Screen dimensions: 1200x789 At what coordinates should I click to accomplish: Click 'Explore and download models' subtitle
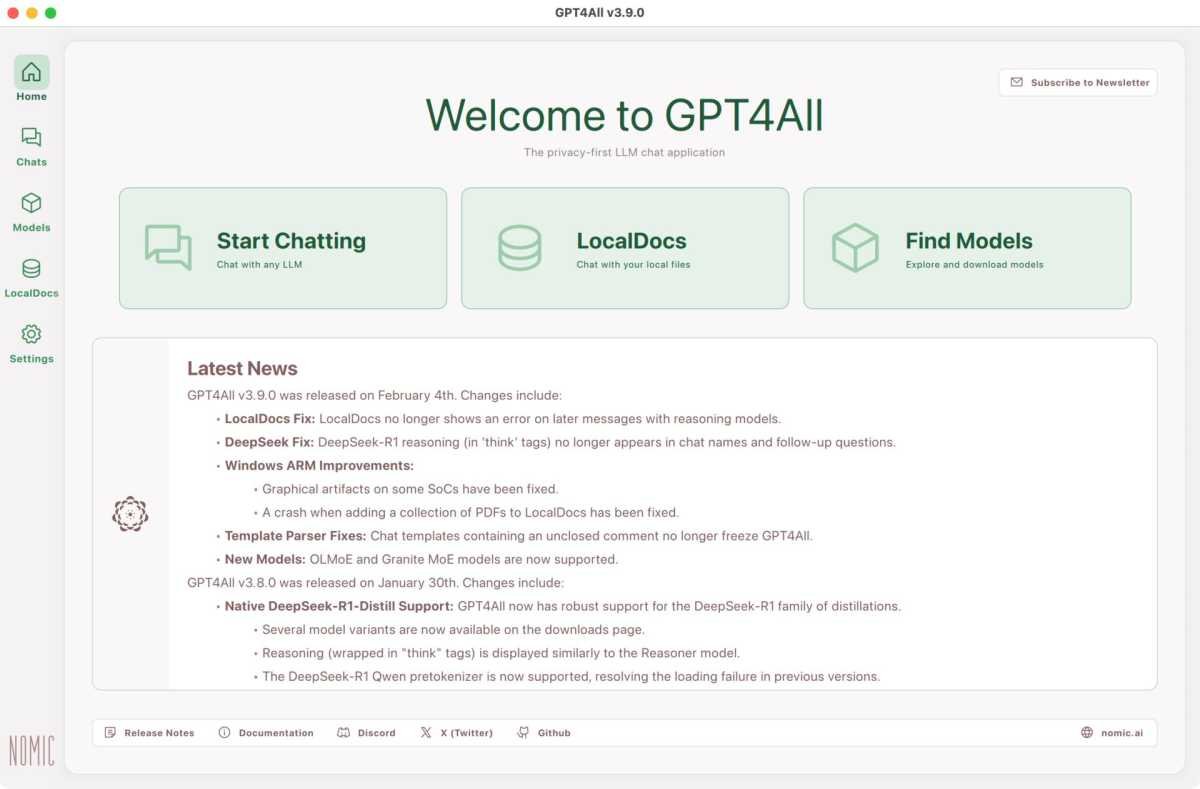click(974, 265)
